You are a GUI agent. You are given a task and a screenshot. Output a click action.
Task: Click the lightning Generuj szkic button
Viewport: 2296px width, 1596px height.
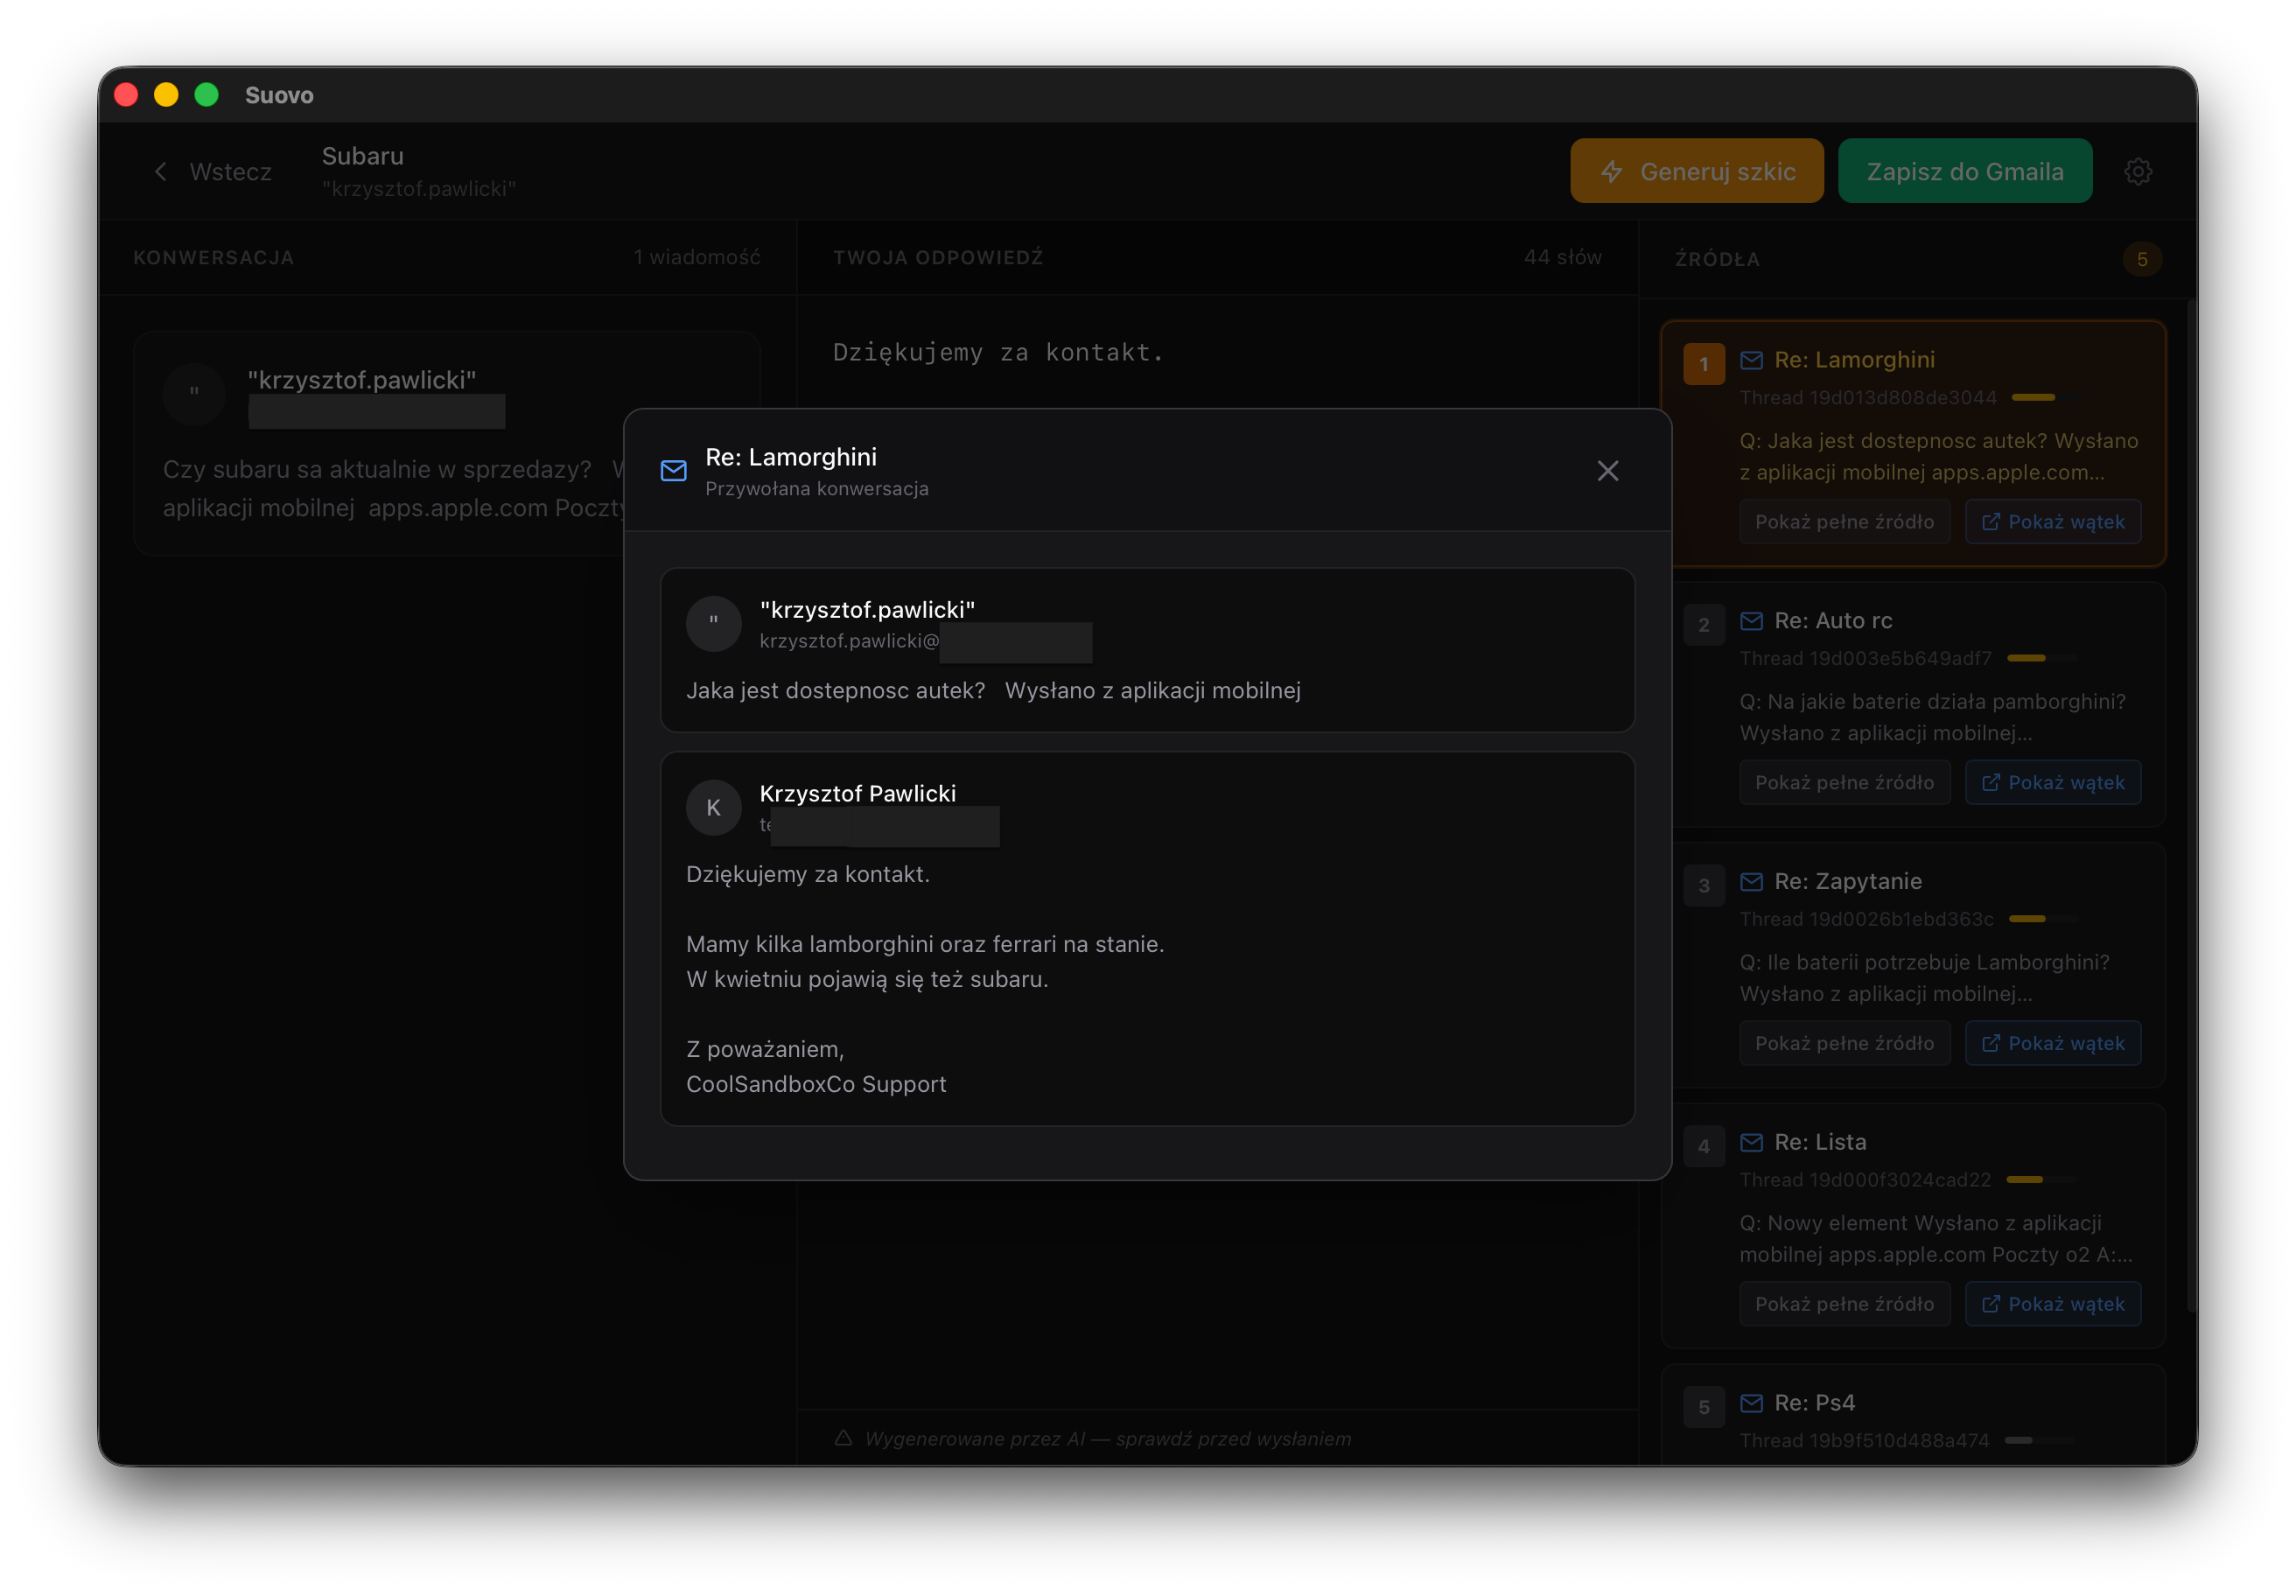1696,171
